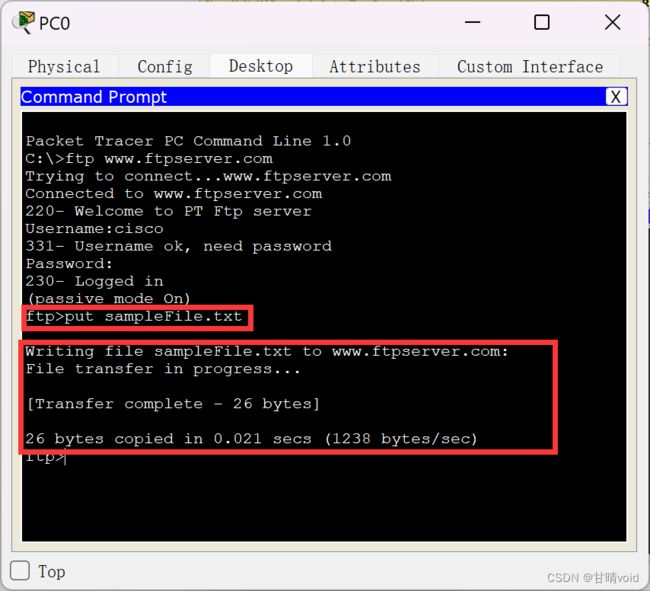Switch to the Config tab
The image size is (650, 591).
(x=165, y=66)
